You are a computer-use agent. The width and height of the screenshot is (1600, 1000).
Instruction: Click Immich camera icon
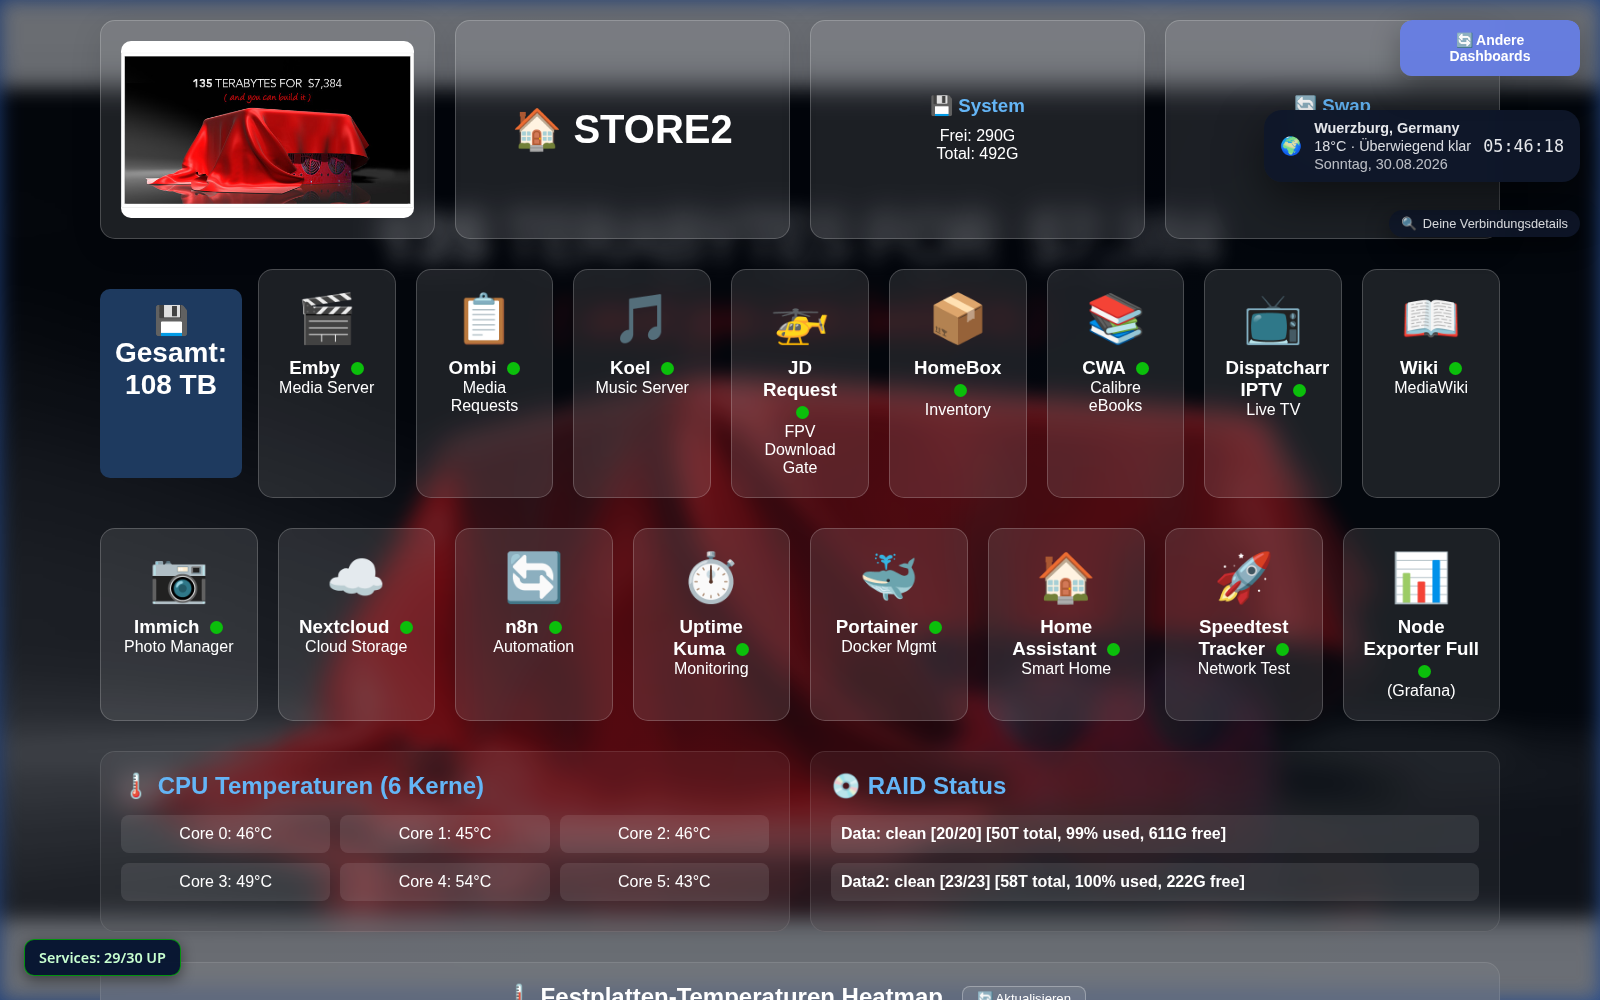[x=179, y=578]
